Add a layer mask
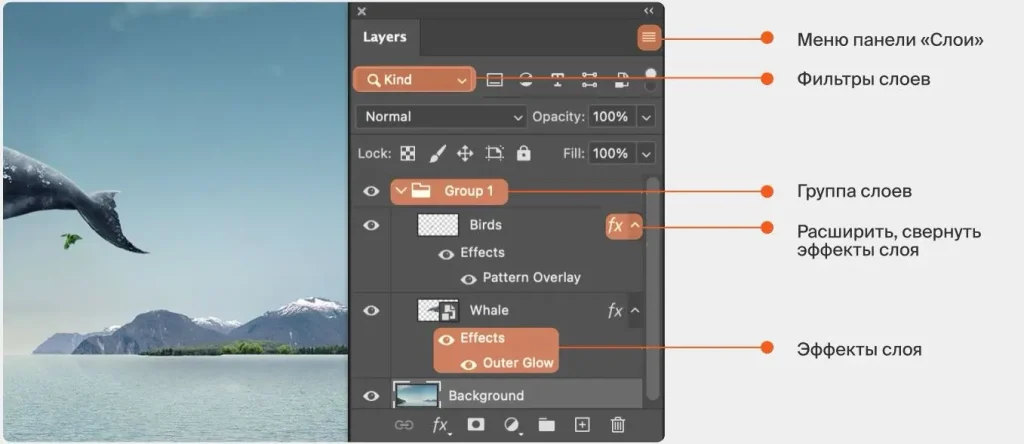The image size is (1024, 444). [476, 425]
